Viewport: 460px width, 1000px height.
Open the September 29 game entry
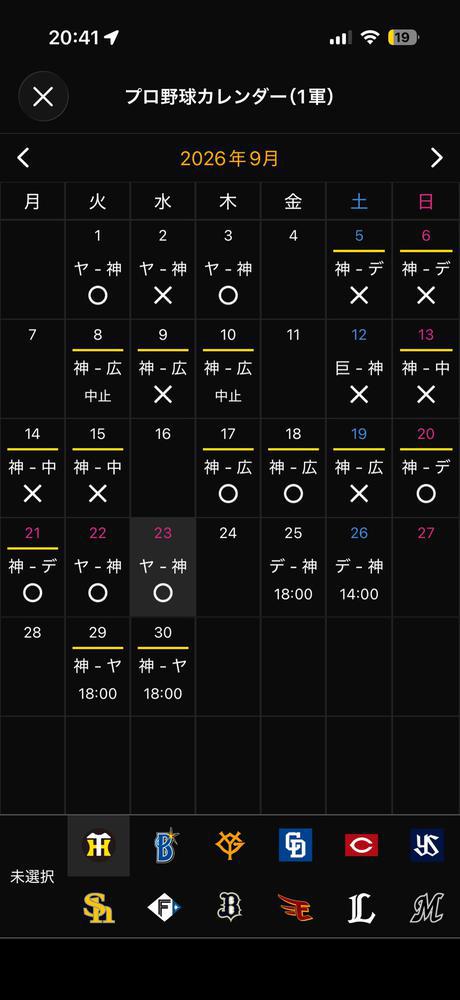click(x=98, y=666)
